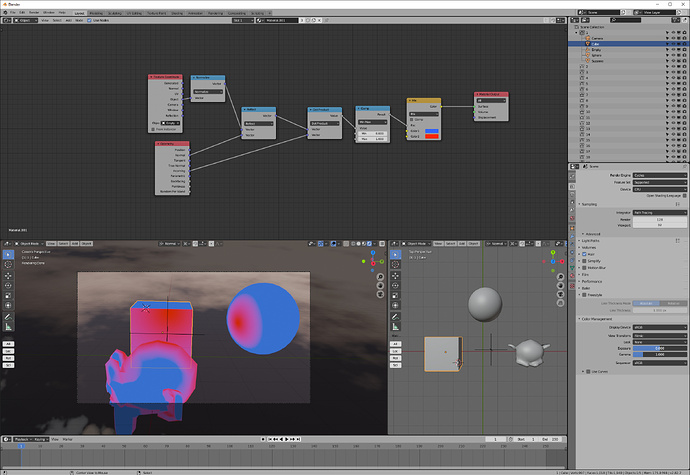Open the Render Engine dropdown
690x475 pixels.
pos(659,175)
